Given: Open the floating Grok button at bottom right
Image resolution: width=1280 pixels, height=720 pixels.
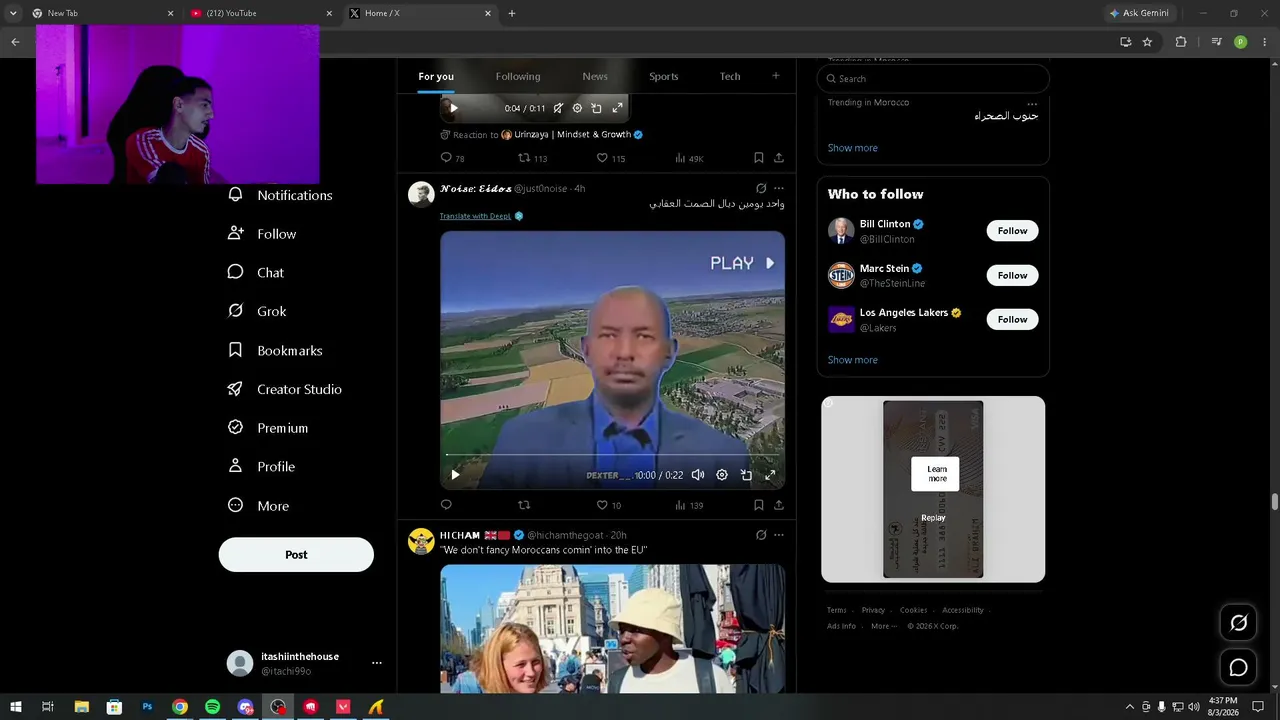Looking at the screenshot, I should click(1238, 623).
